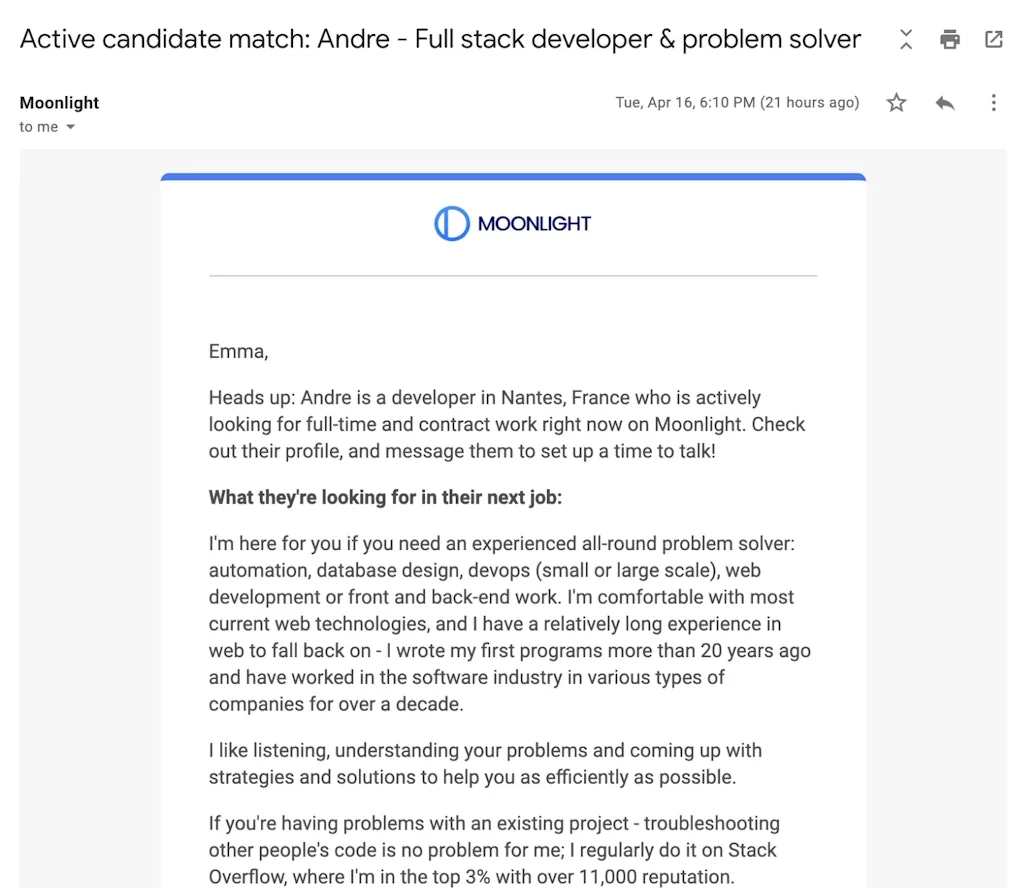Open the email in a new window
The width and height of the screenshot is (1024, 888).
tap(994, 40)
